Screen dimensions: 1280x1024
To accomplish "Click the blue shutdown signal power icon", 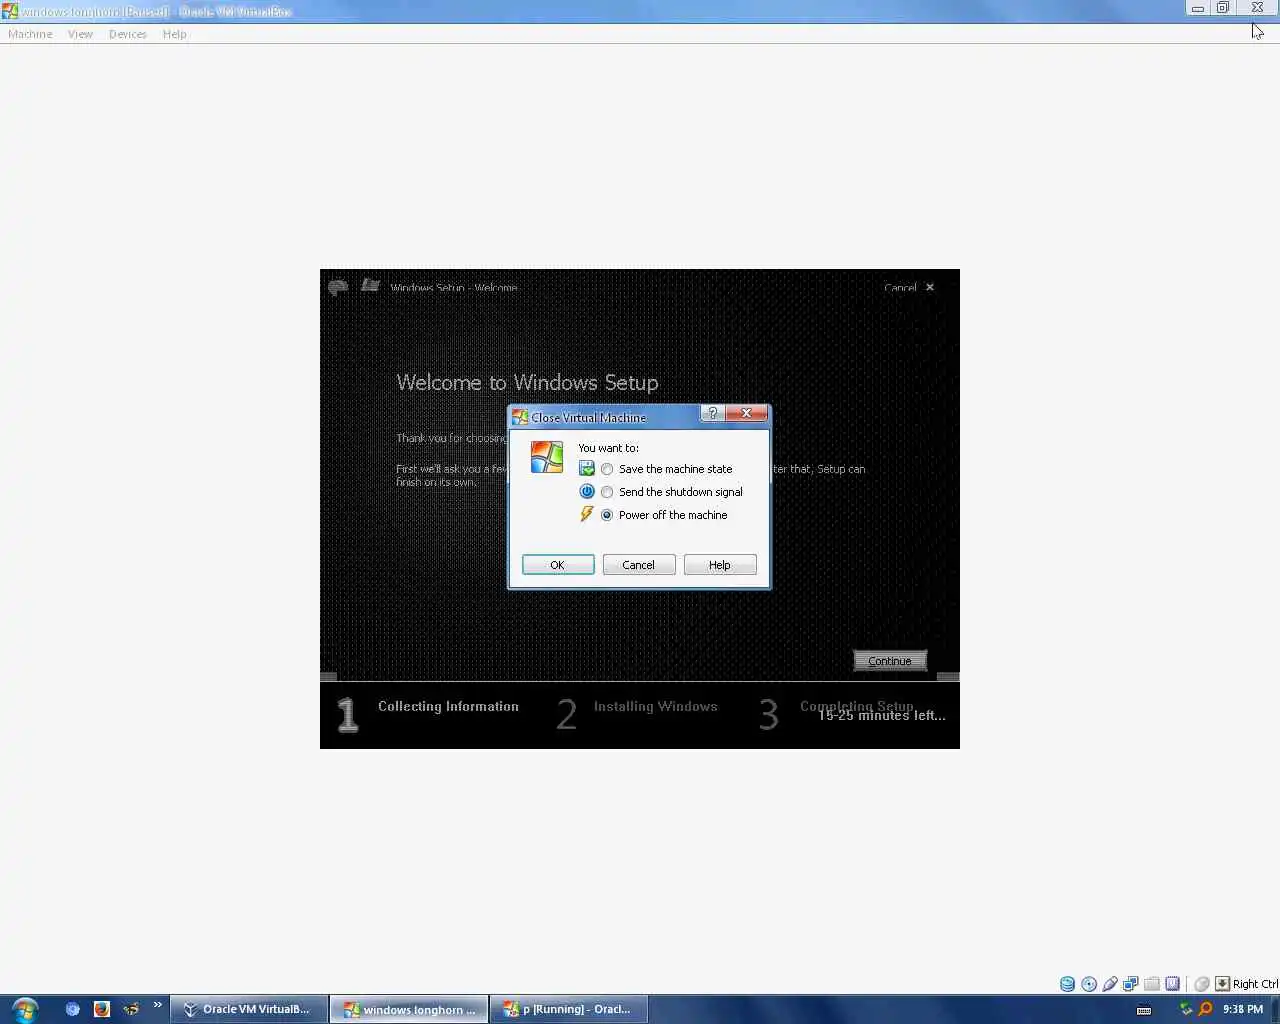I will coord(587,492).
